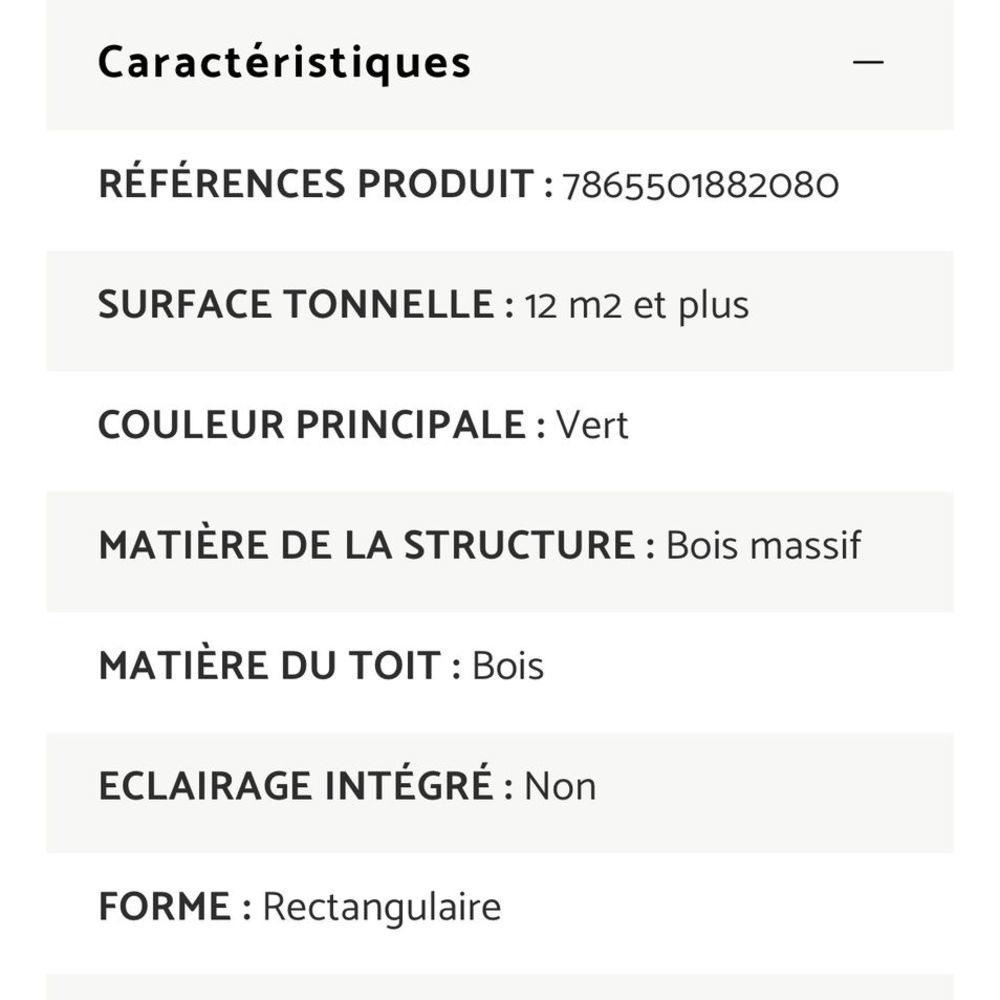This screenshot has width=1000, height=1000.
Task: Click the MATIÈRE DU TOIT label
Action: pyautogui.click(x=269, y=667)
